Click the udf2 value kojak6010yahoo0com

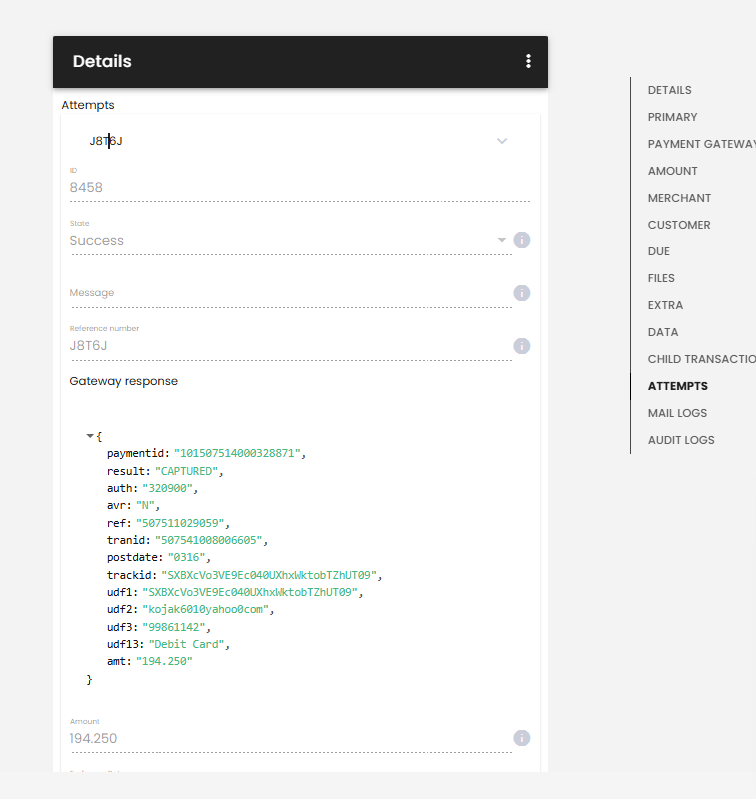[x=206, y=609]
